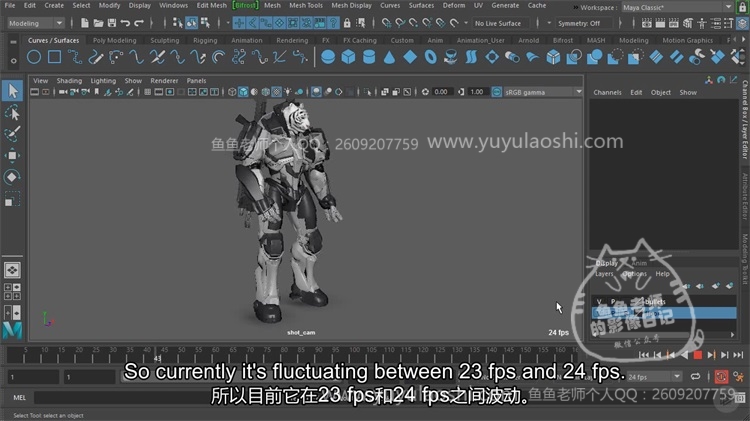Activate the Scale tool

pos(12,199)
